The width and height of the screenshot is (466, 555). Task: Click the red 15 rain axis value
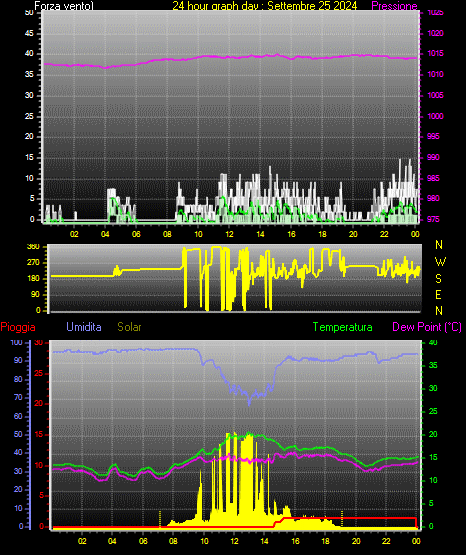(x=39, y=434)
